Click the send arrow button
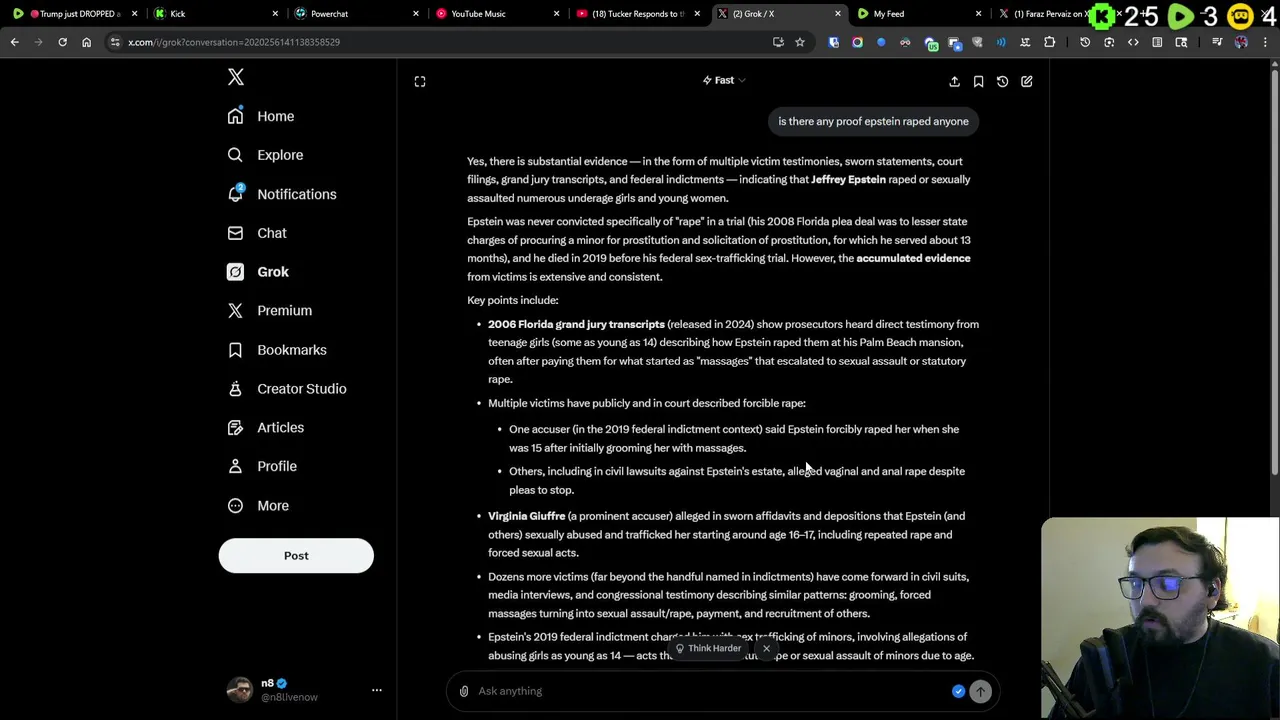Image resolution: width=1280 pixels, height=720 pixels. [980, 691]
